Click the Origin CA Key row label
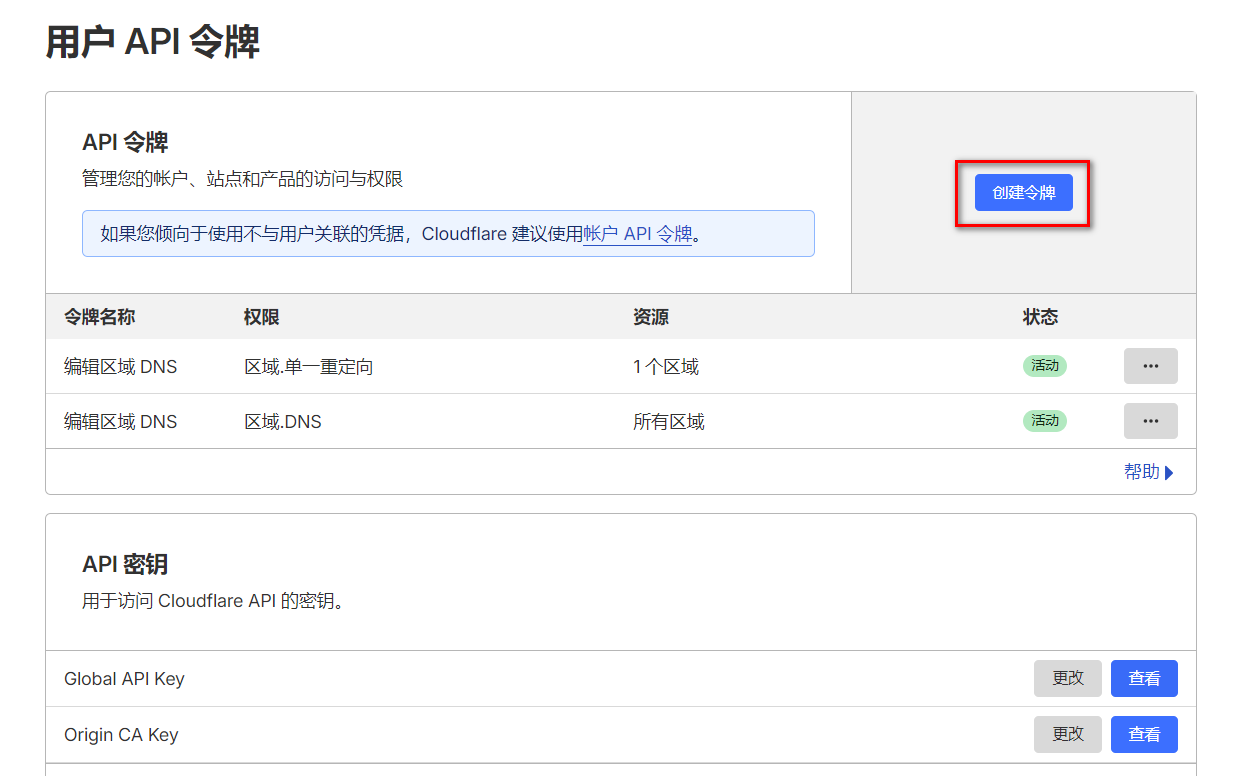 click(x=121, y=735)
